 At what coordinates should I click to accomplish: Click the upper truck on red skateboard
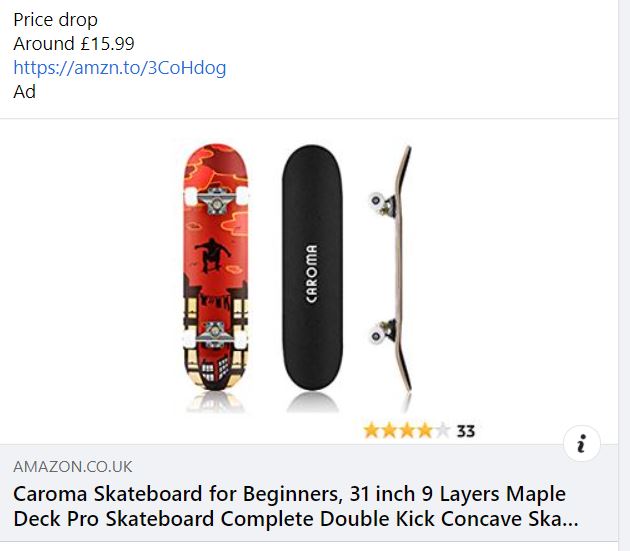(x=216, y=200)
